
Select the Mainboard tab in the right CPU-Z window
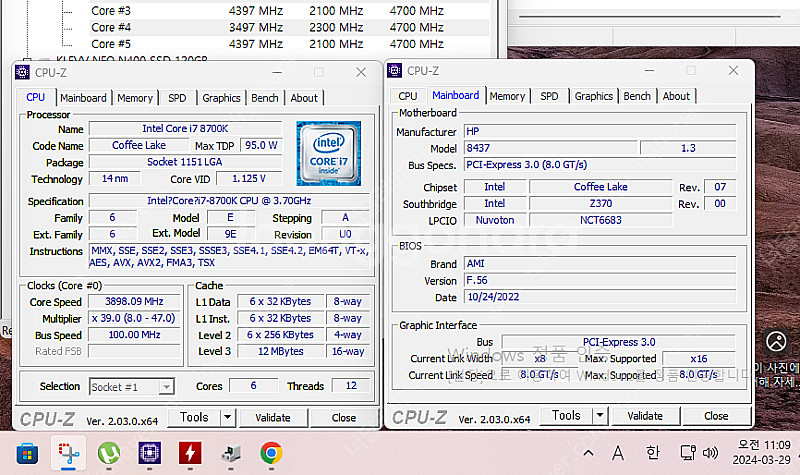[x=456, y=95]
